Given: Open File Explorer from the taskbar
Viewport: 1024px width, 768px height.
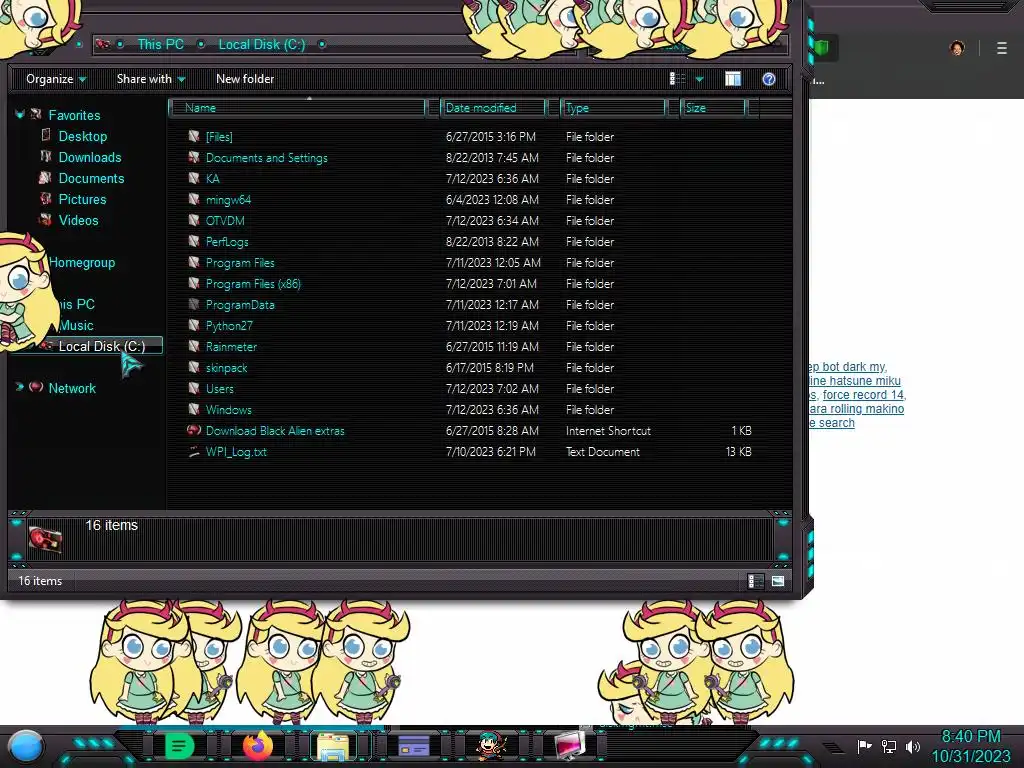Looking at the screenshot, I should (x=333, y=746).
